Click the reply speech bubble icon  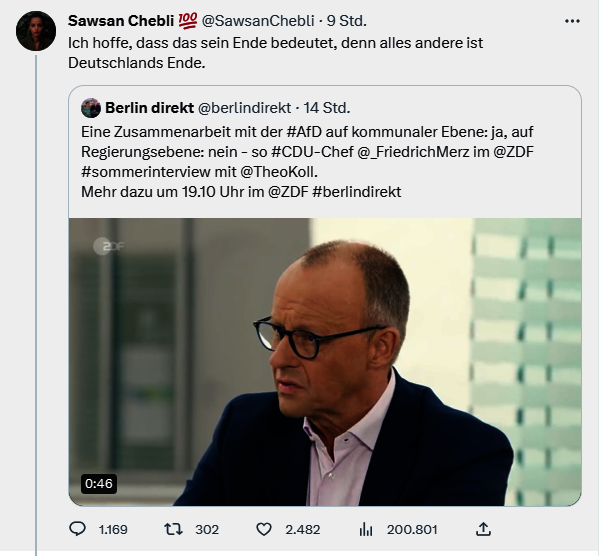click(78, 529)
